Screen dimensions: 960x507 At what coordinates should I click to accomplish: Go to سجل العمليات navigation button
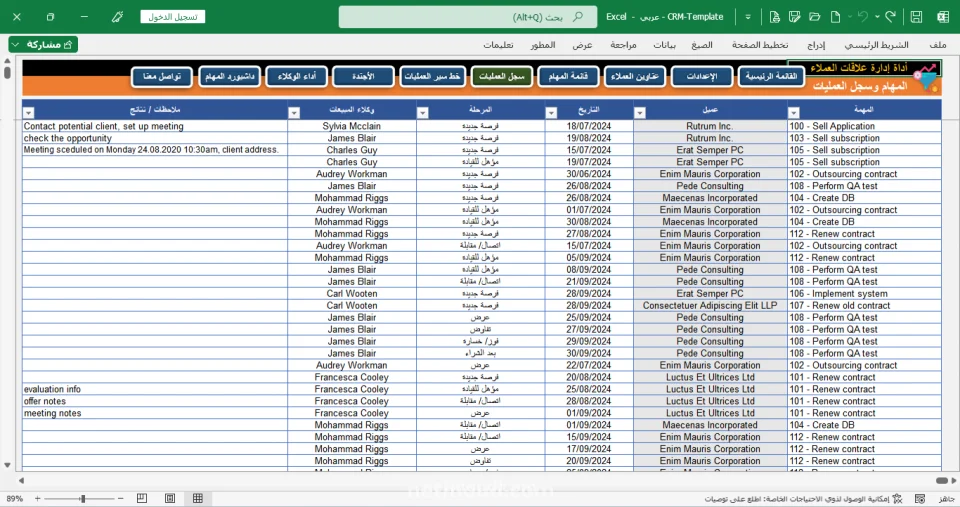coord(501,77)
